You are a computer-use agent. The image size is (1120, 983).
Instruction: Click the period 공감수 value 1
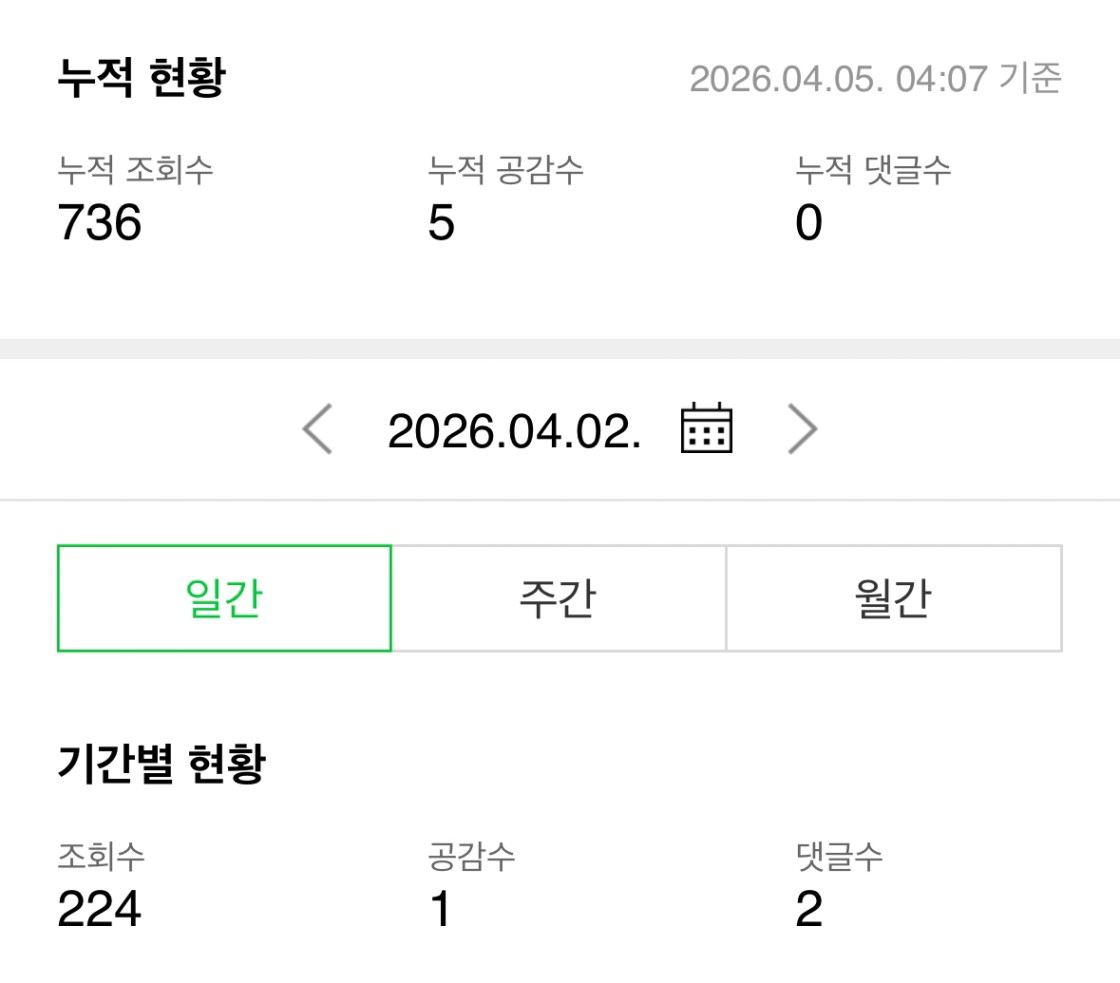pyautogui.click(x=440, y=909)
